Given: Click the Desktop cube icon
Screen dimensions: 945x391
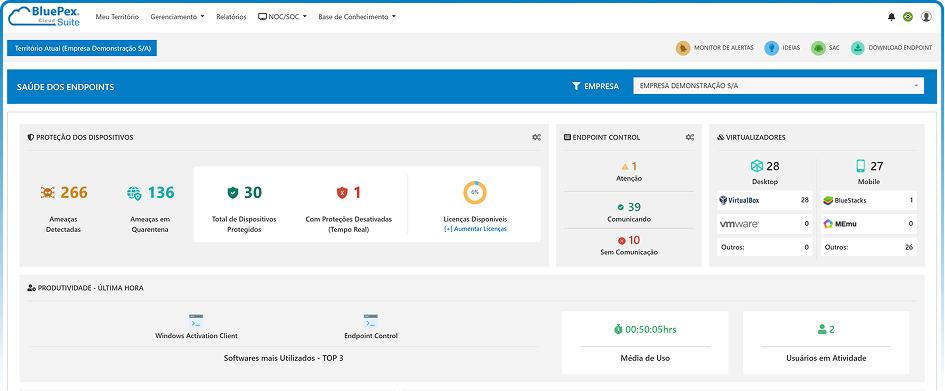Looking at the screenshot, I should (757, 166).
